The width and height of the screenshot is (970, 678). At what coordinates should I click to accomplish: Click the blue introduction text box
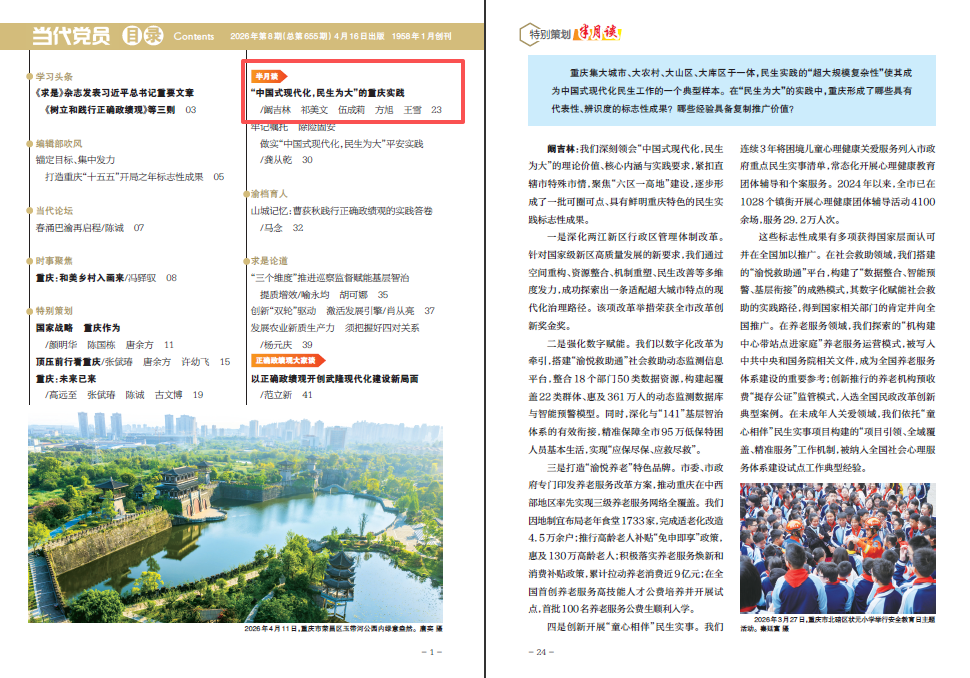click(731, 90)
